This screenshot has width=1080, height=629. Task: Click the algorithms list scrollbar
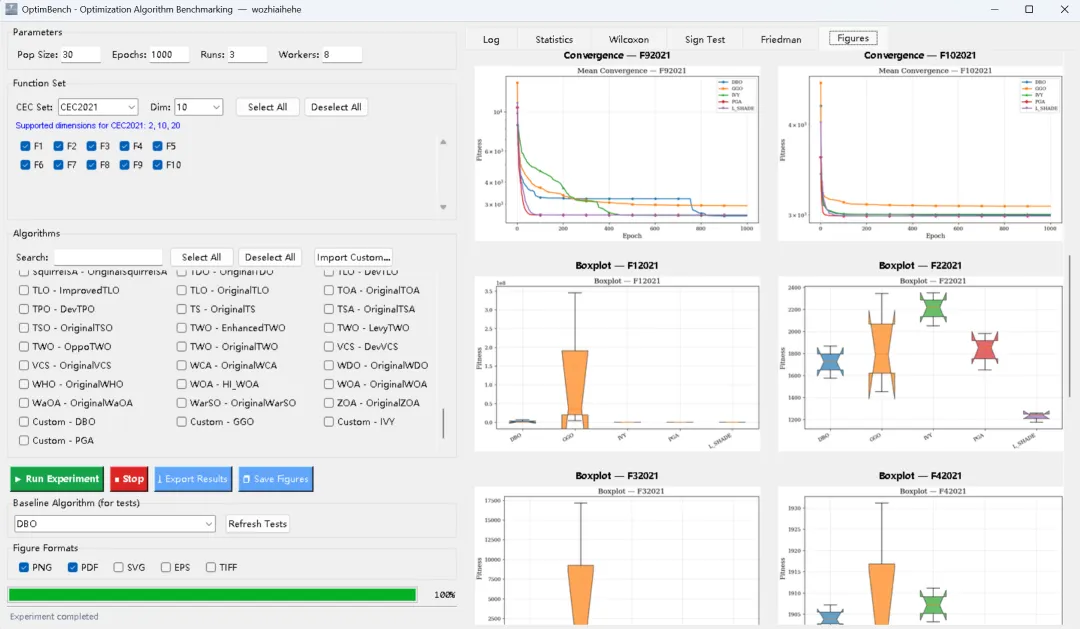[443, 423]
